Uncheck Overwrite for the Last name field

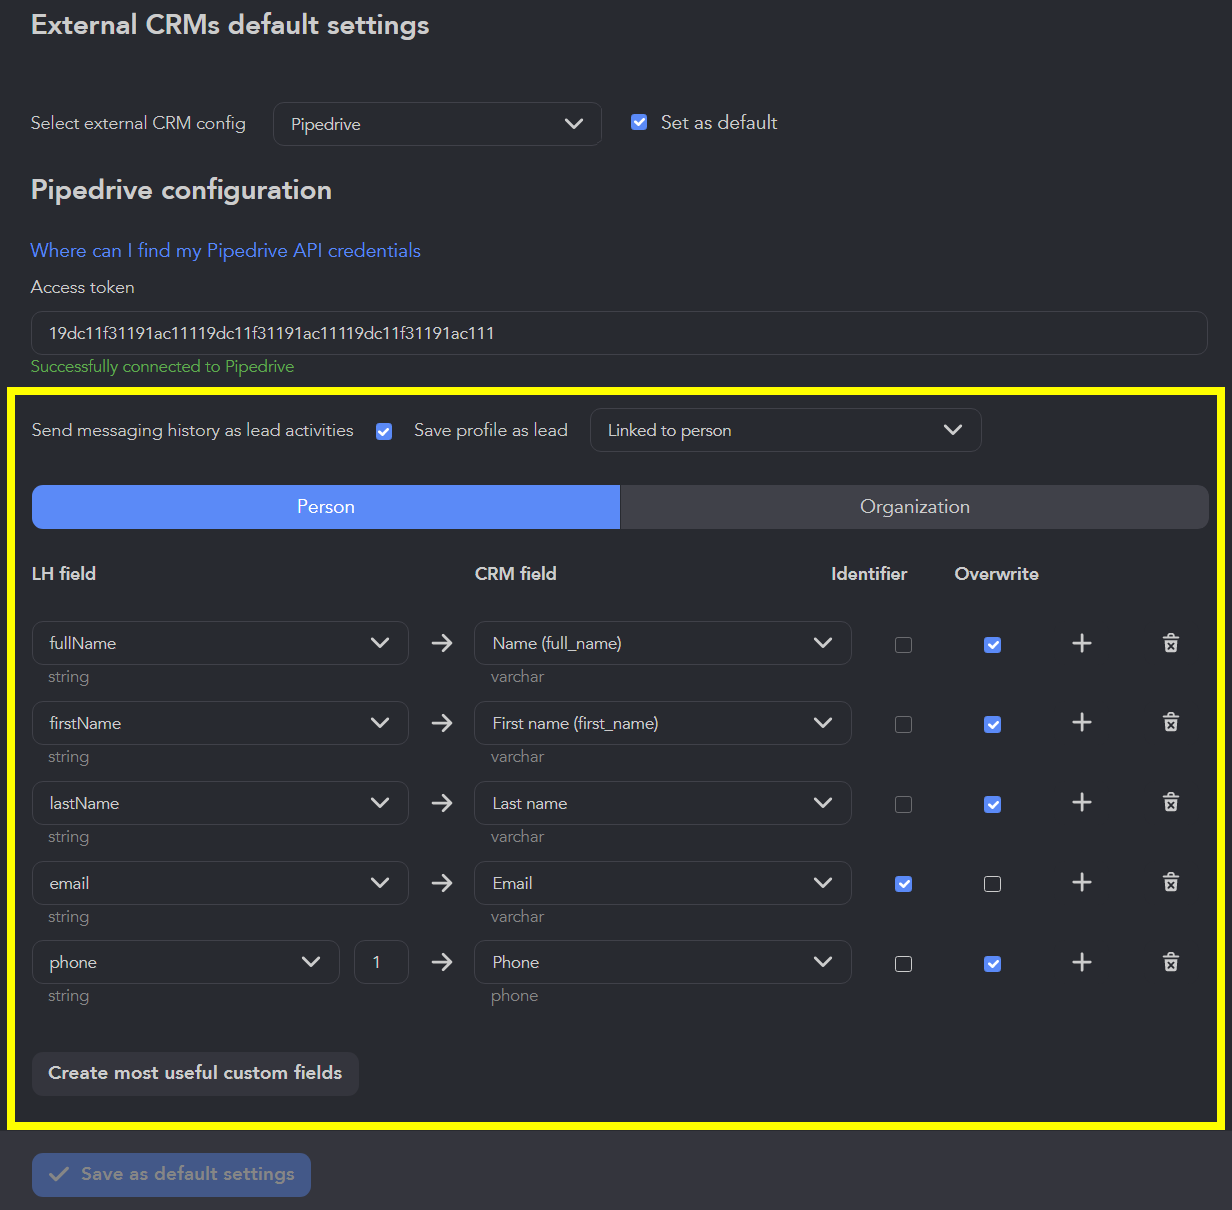(992, 804)
